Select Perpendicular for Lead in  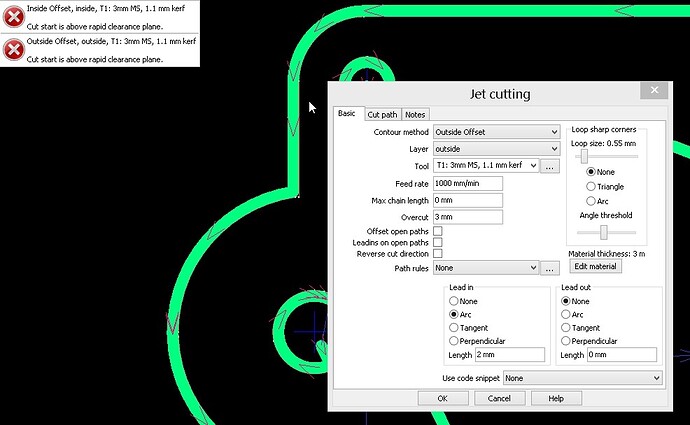coord(454,341)
